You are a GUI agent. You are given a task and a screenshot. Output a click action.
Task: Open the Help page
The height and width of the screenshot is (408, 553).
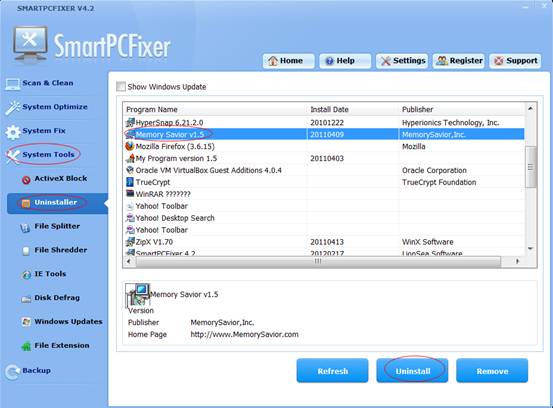[x=345, y=61]
